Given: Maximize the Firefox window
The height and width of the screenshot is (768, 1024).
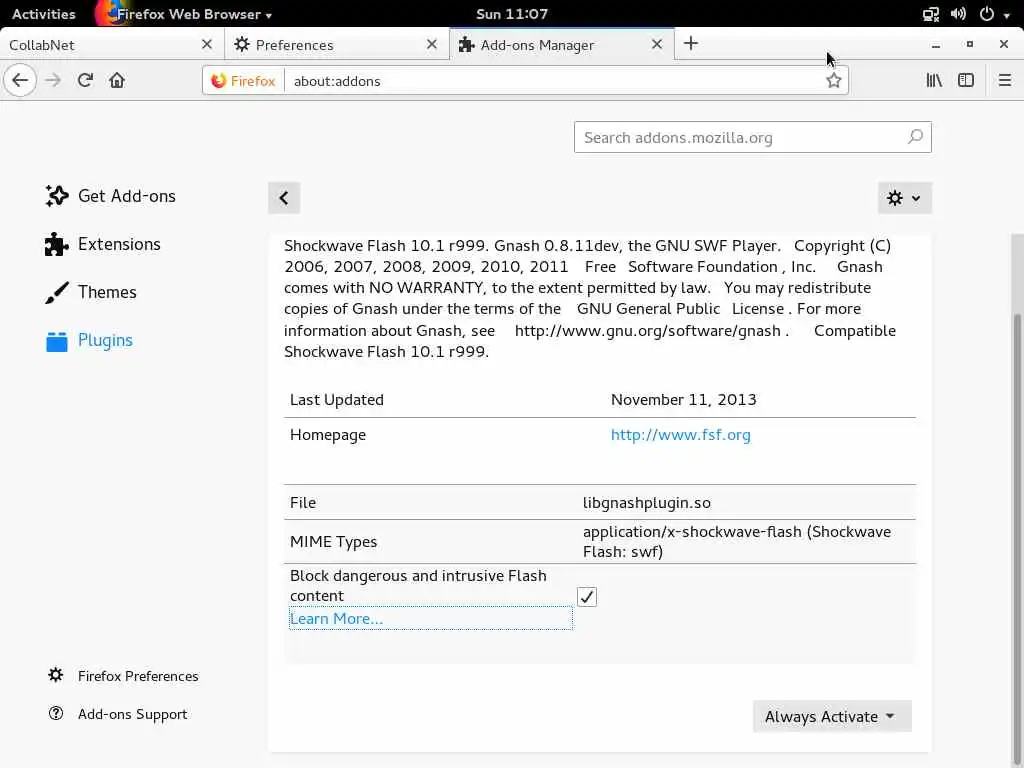Looking at the screenshot, I should (970, 44).
